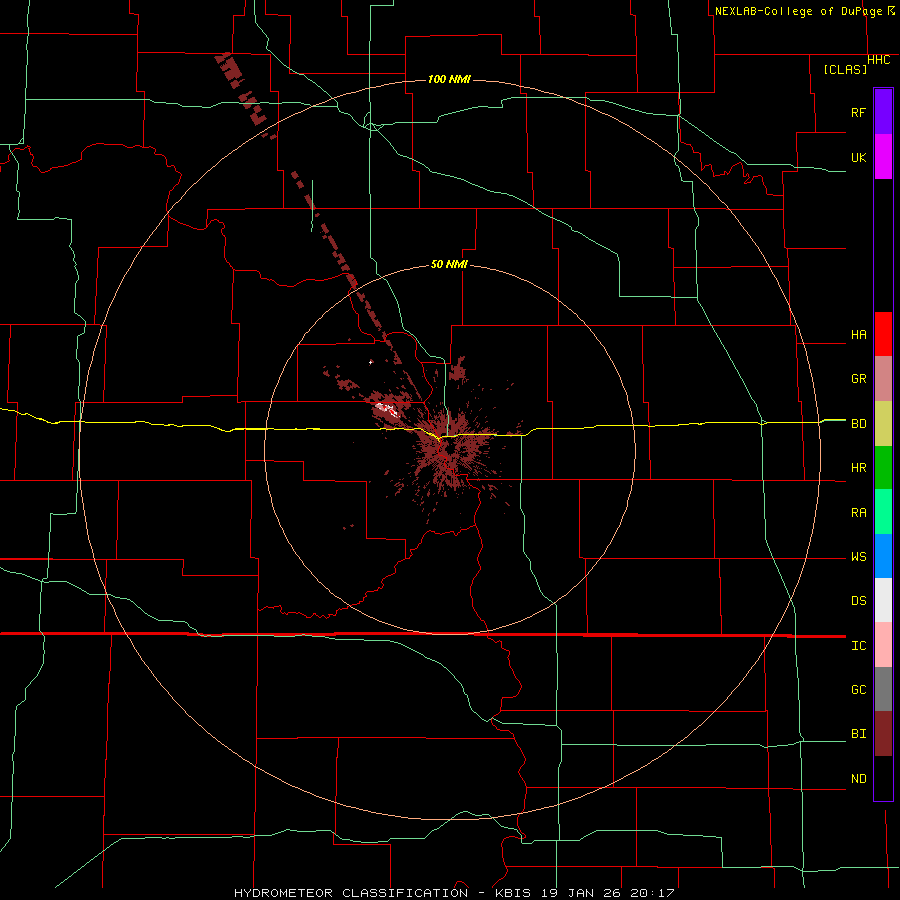Click the DS white legend swatch
This screenshot has height=900, width=900.
click(x=883, y=600)
